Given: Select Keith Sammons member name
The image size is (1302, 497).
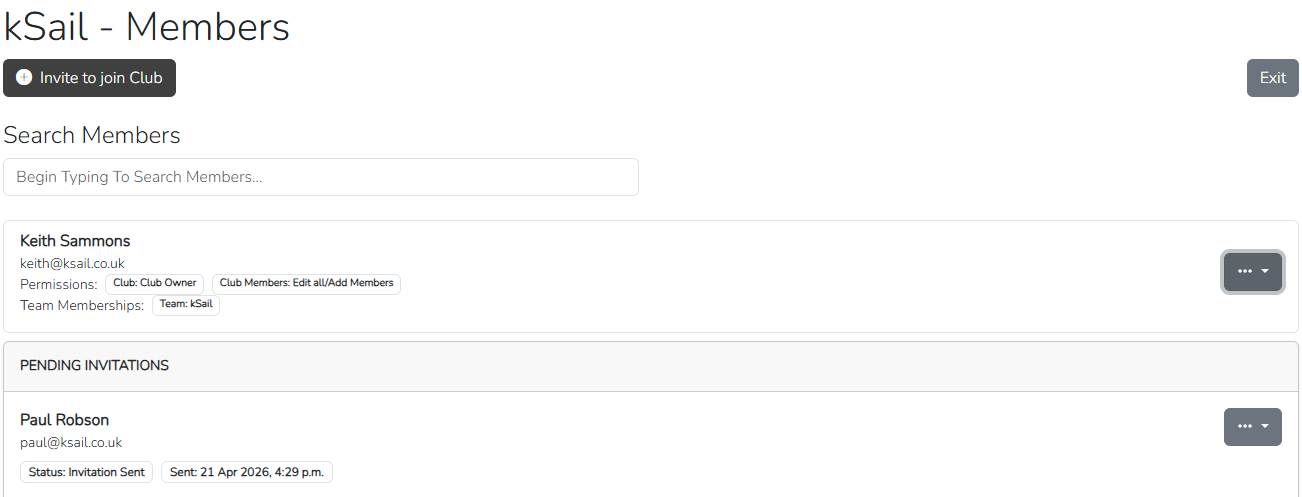Looking at the screenshot, I should 75,241.
